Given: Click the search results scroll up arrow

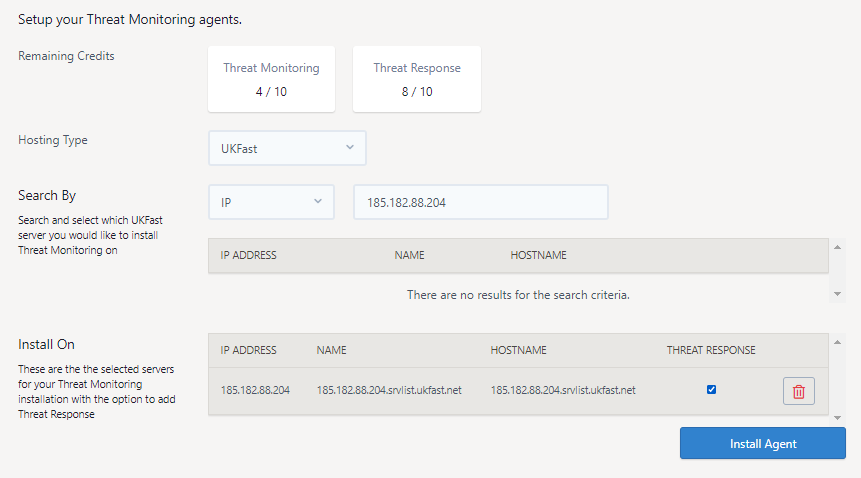Looking at the screenshot, I should pyautogui.click(x=838, y=246).
